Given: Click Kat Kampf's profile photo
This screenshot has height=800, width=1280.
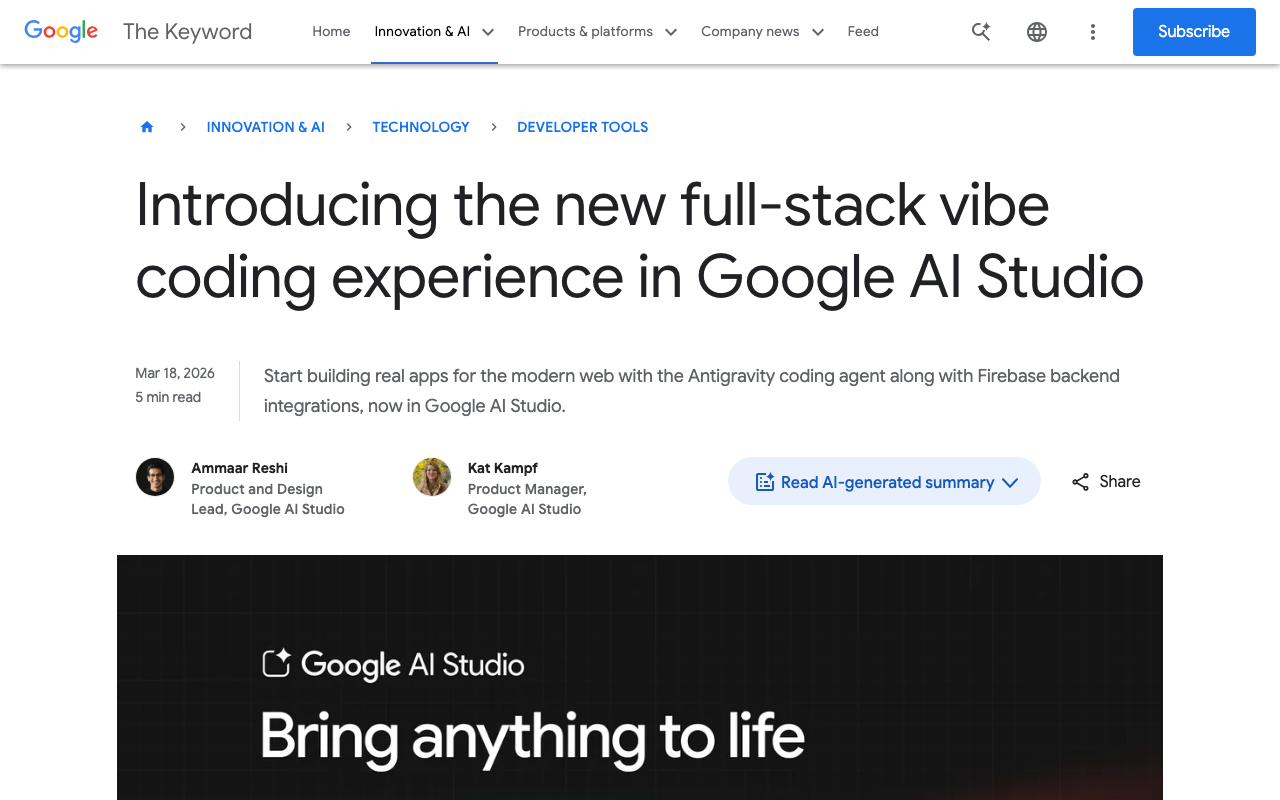Looking at the screenshot, I should coord(432,477).
